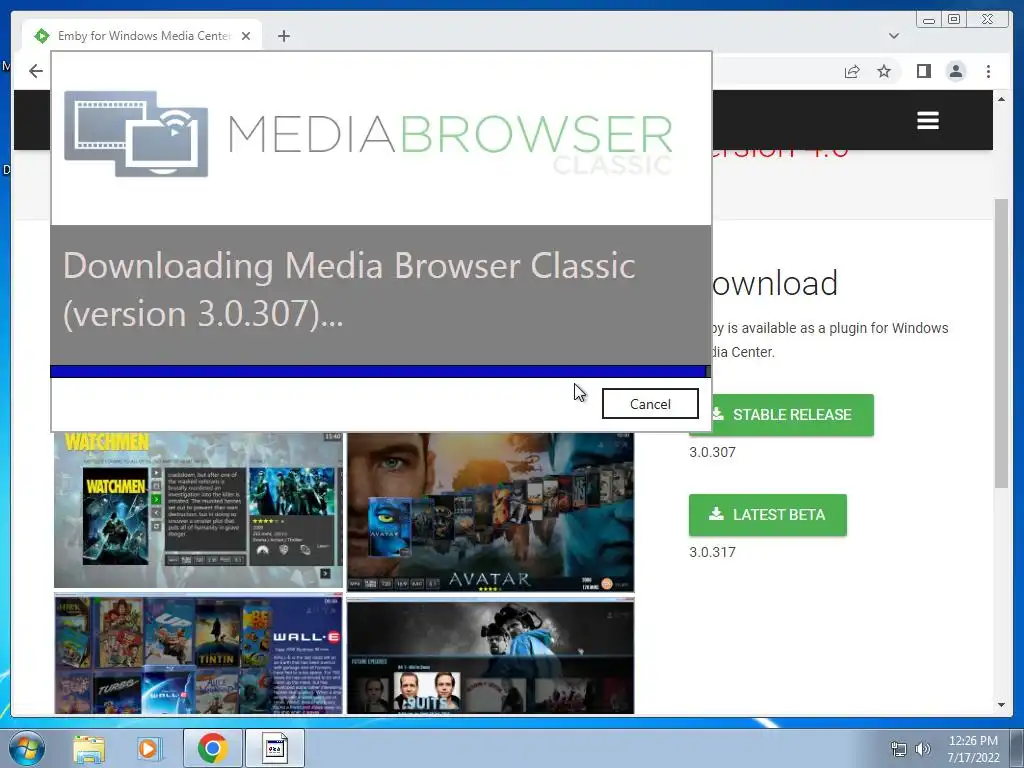Launch Windows Media Player from taskbar

tap(149, 748)
